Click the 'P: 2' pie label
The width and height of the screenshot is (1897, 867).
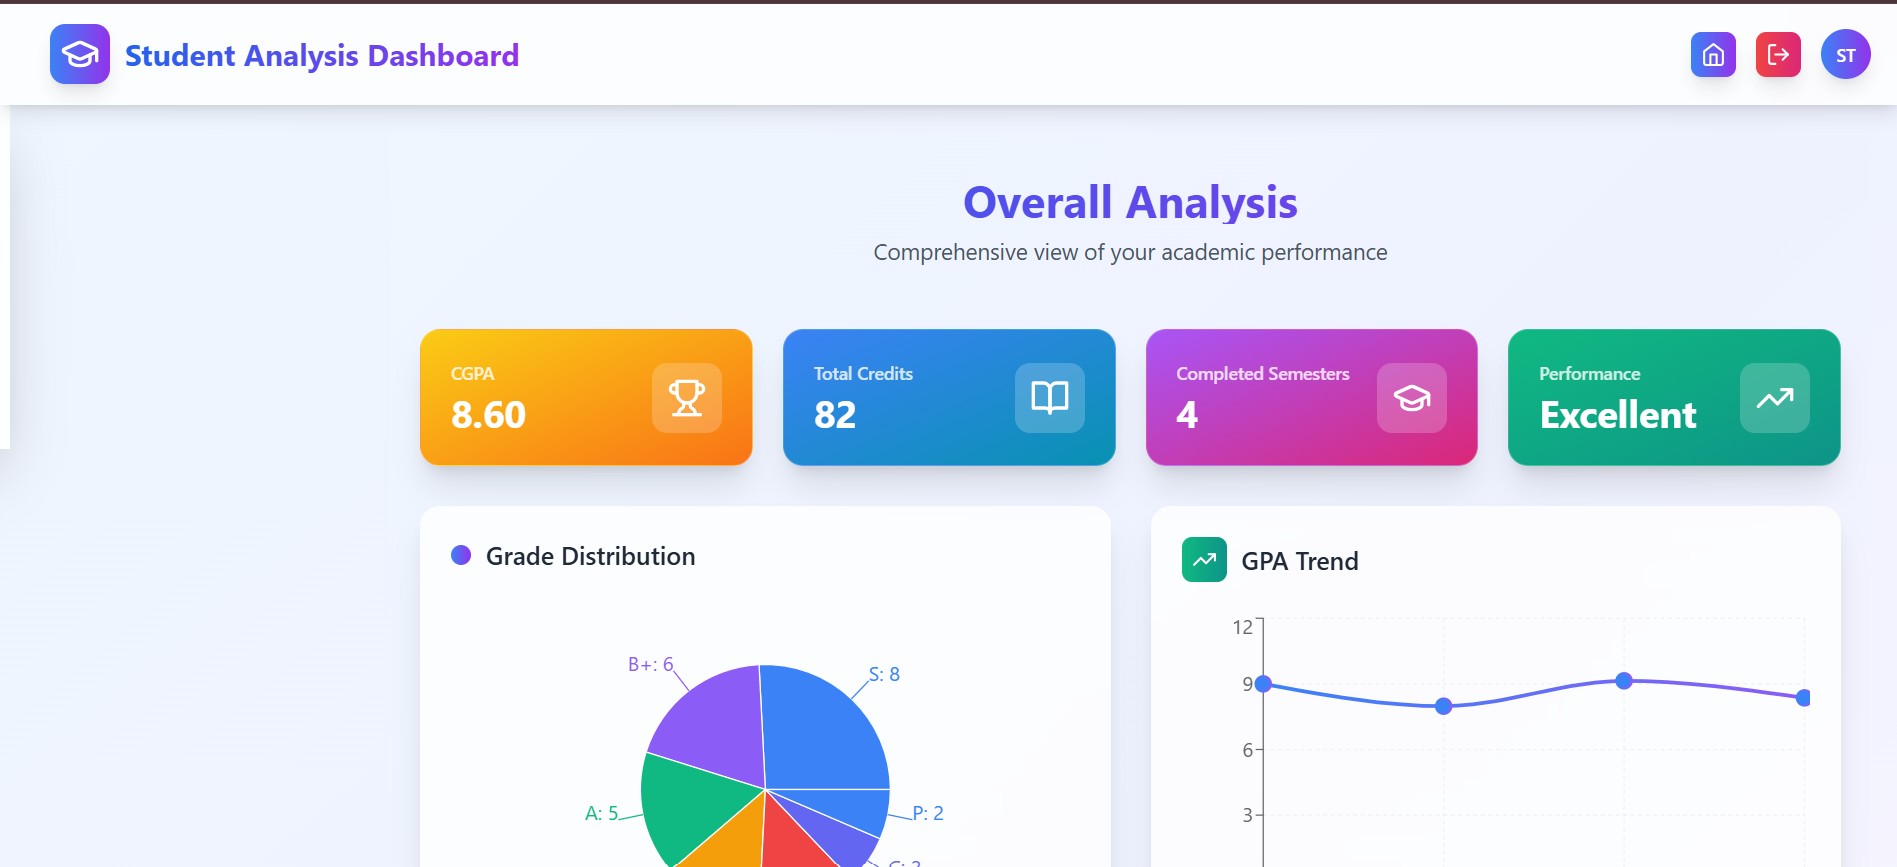coord(928,813)
